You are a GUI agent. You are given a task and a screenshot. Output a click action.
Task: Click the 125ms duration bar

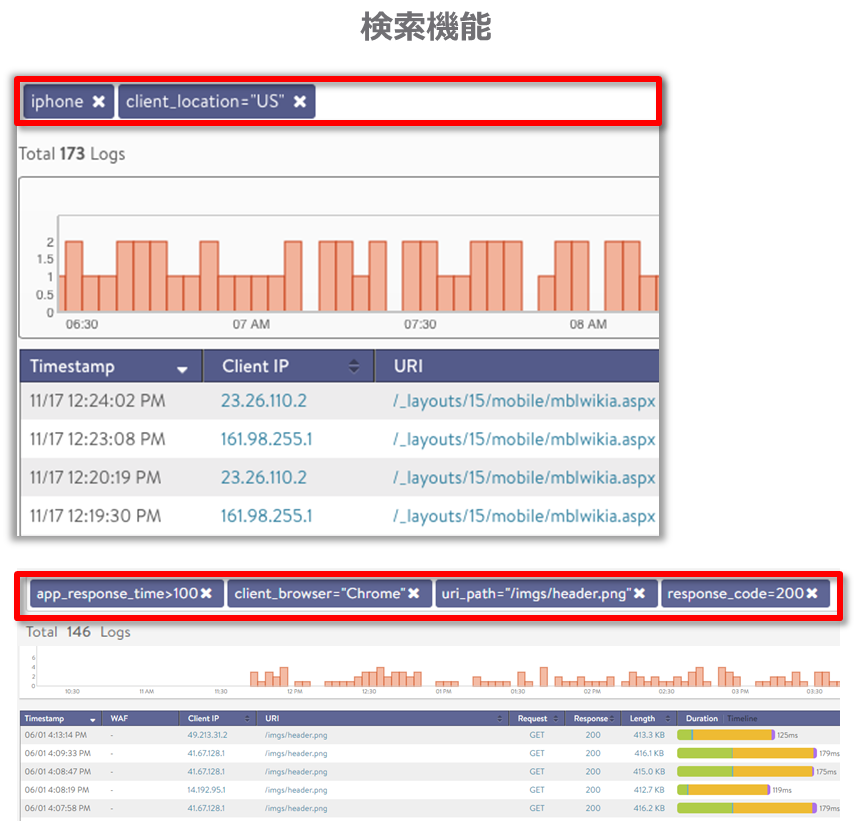tap(726, 735)
